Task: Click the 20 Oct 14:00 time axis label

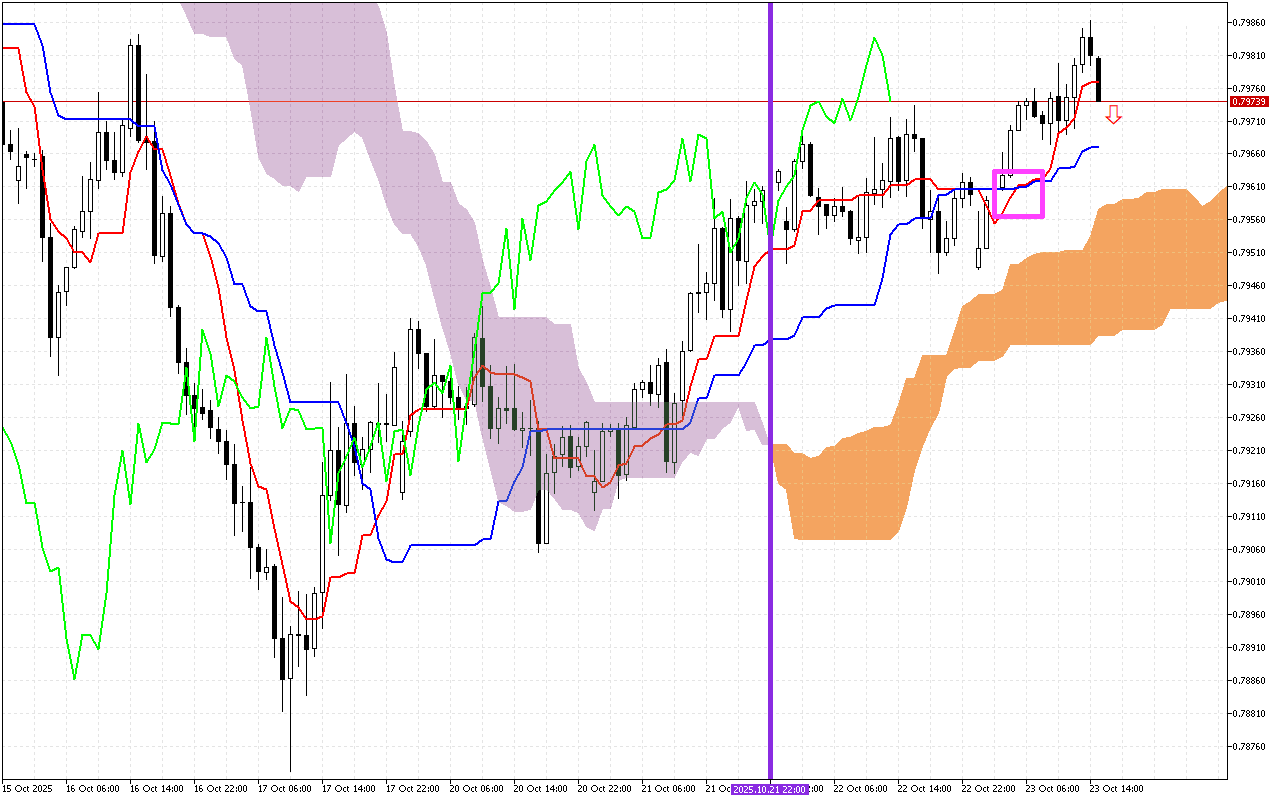Action: click(x=538, y=789)
